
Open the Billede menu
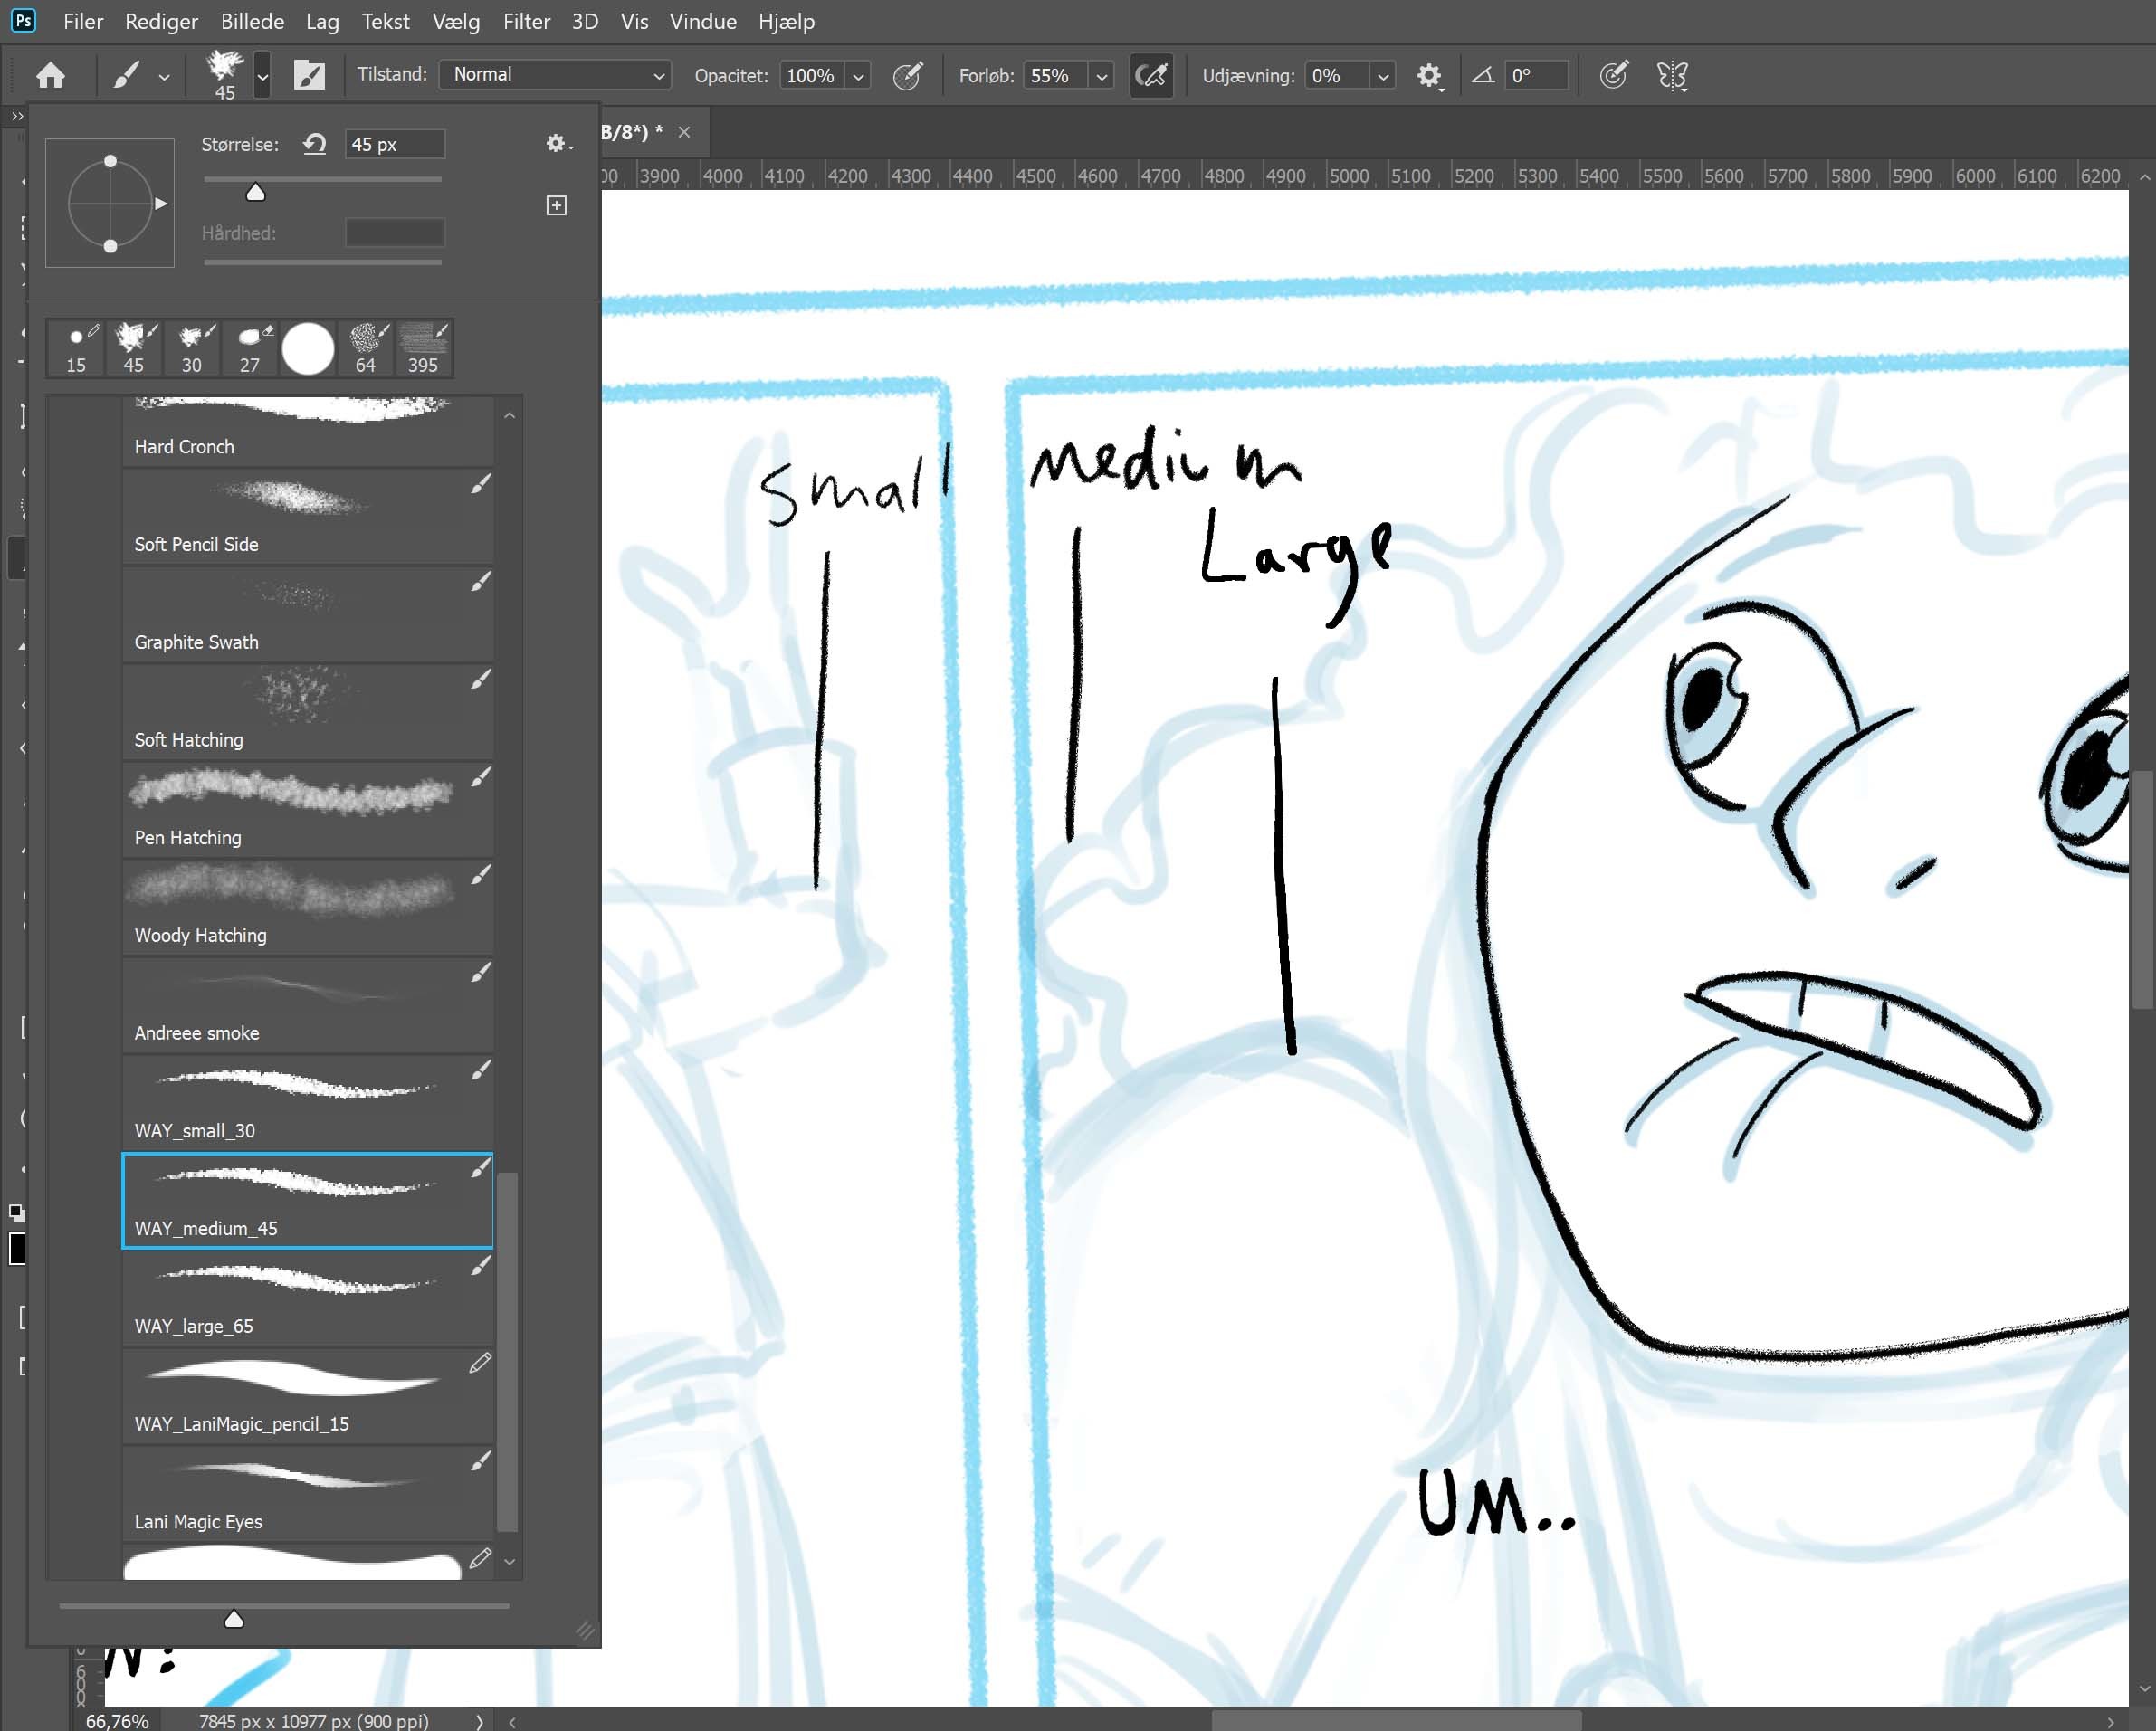point(252,21)
